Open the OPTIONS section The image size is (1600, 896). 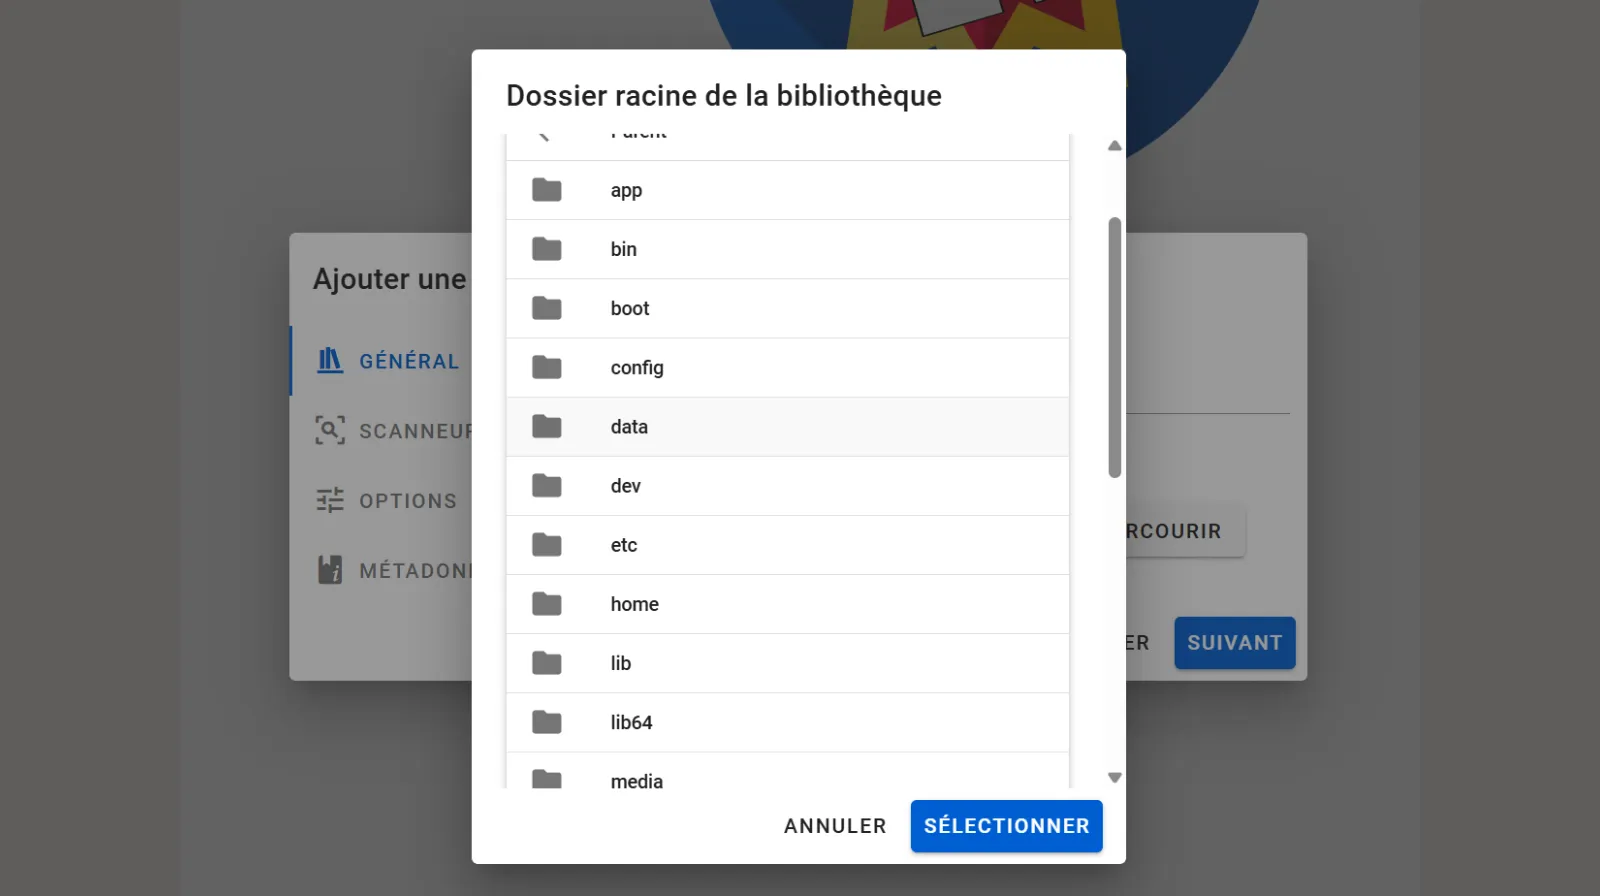[x=407, y=500]
